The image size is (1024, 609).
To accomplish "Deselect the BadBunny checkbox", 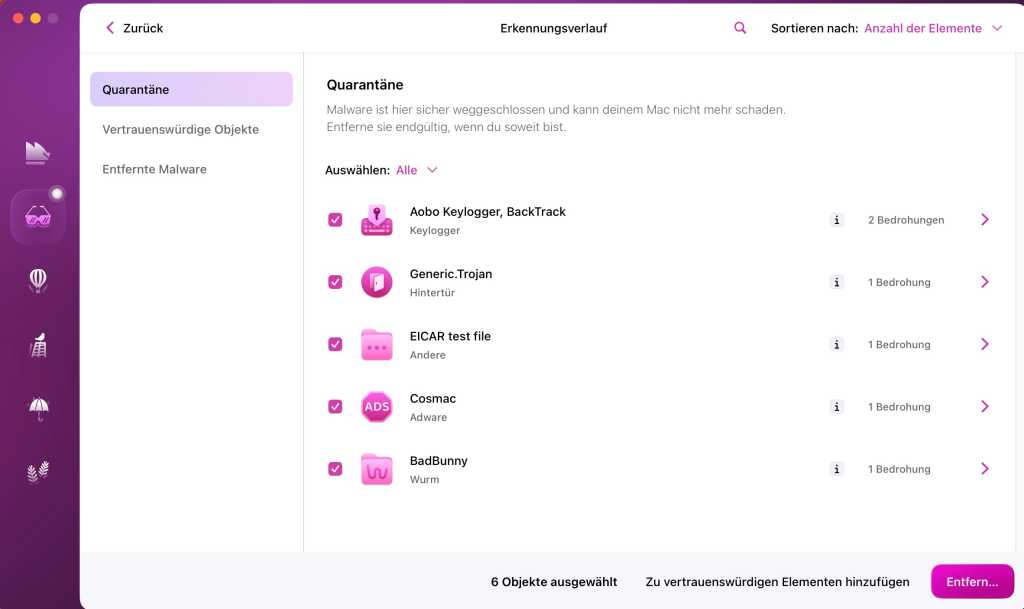I will point(336,469).
